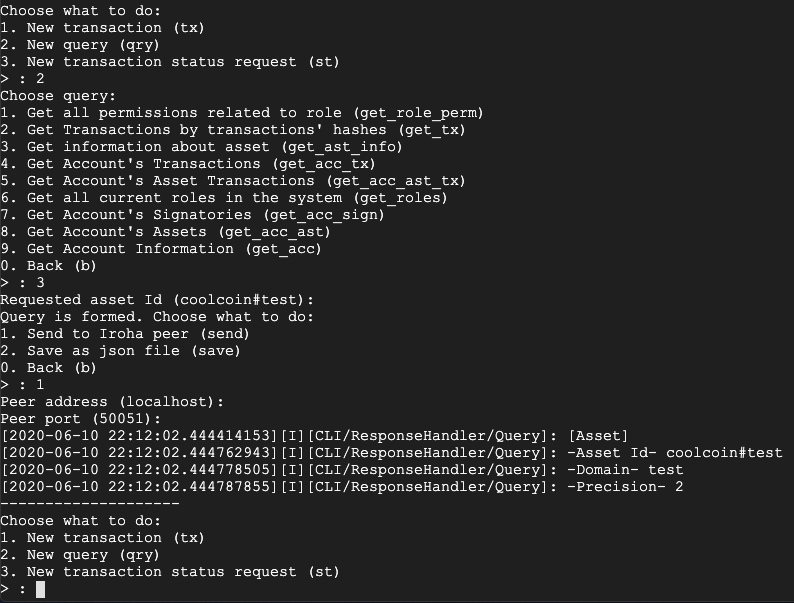794x603 pixels.
Task: Click the dashed separator line
Action: click(90, 503)
